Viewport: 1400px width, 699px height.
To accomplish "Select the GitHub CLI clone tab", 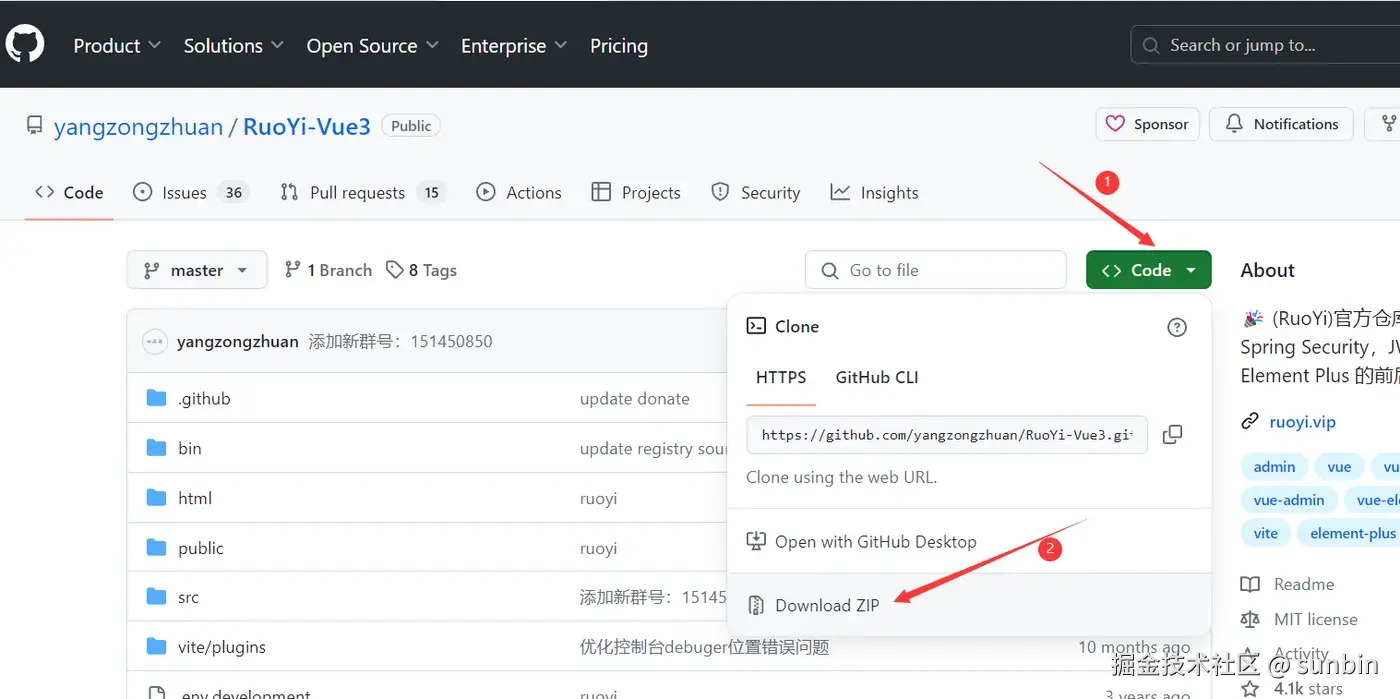I will coord(877,378).
